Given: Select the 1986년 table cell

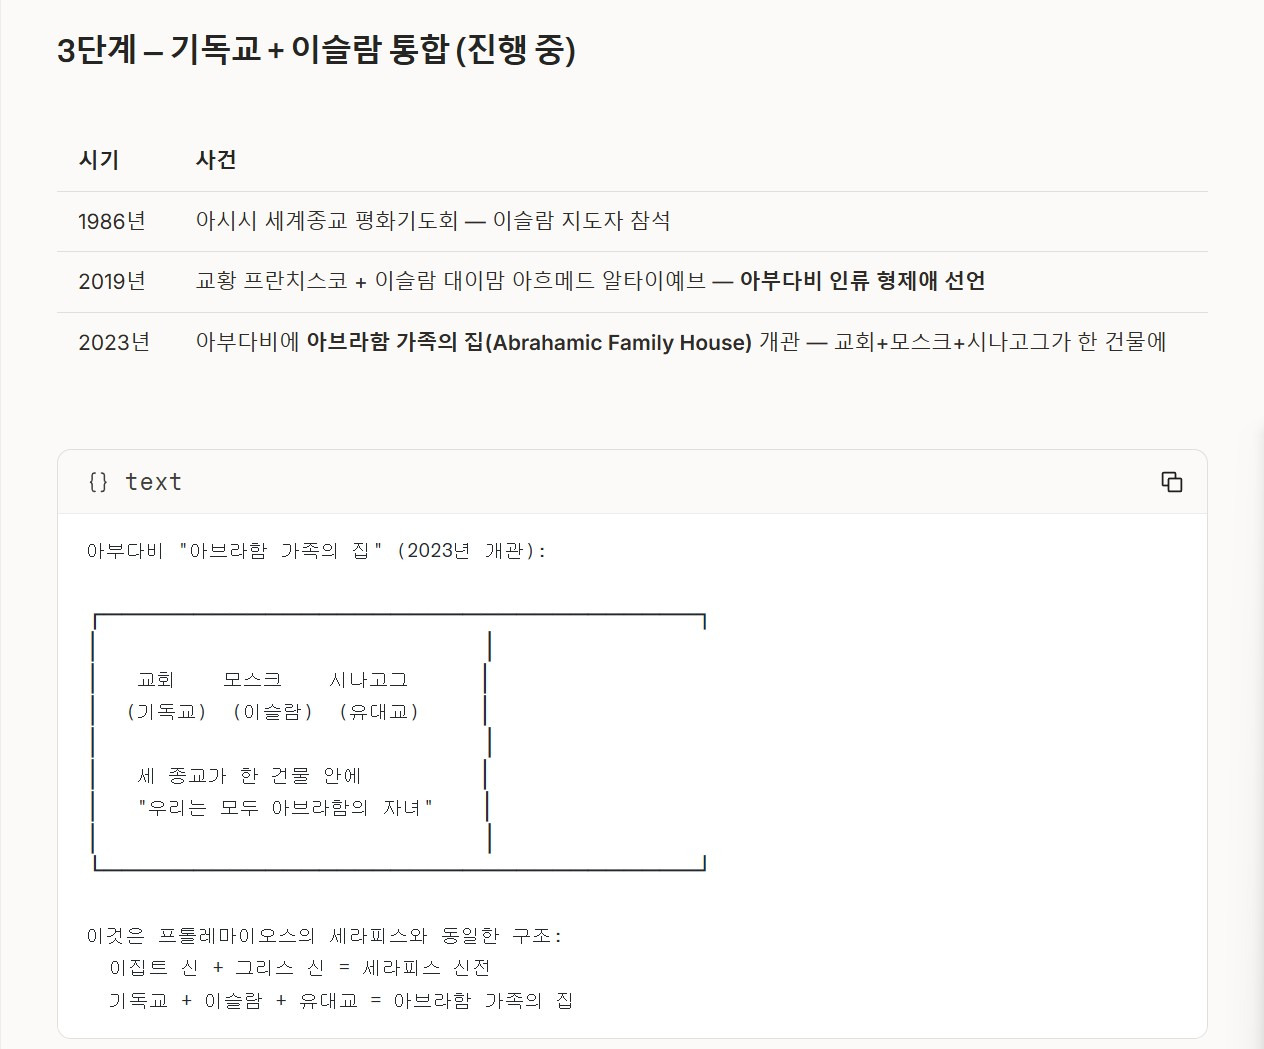Looking at the screenshot, I should point(112,221).
